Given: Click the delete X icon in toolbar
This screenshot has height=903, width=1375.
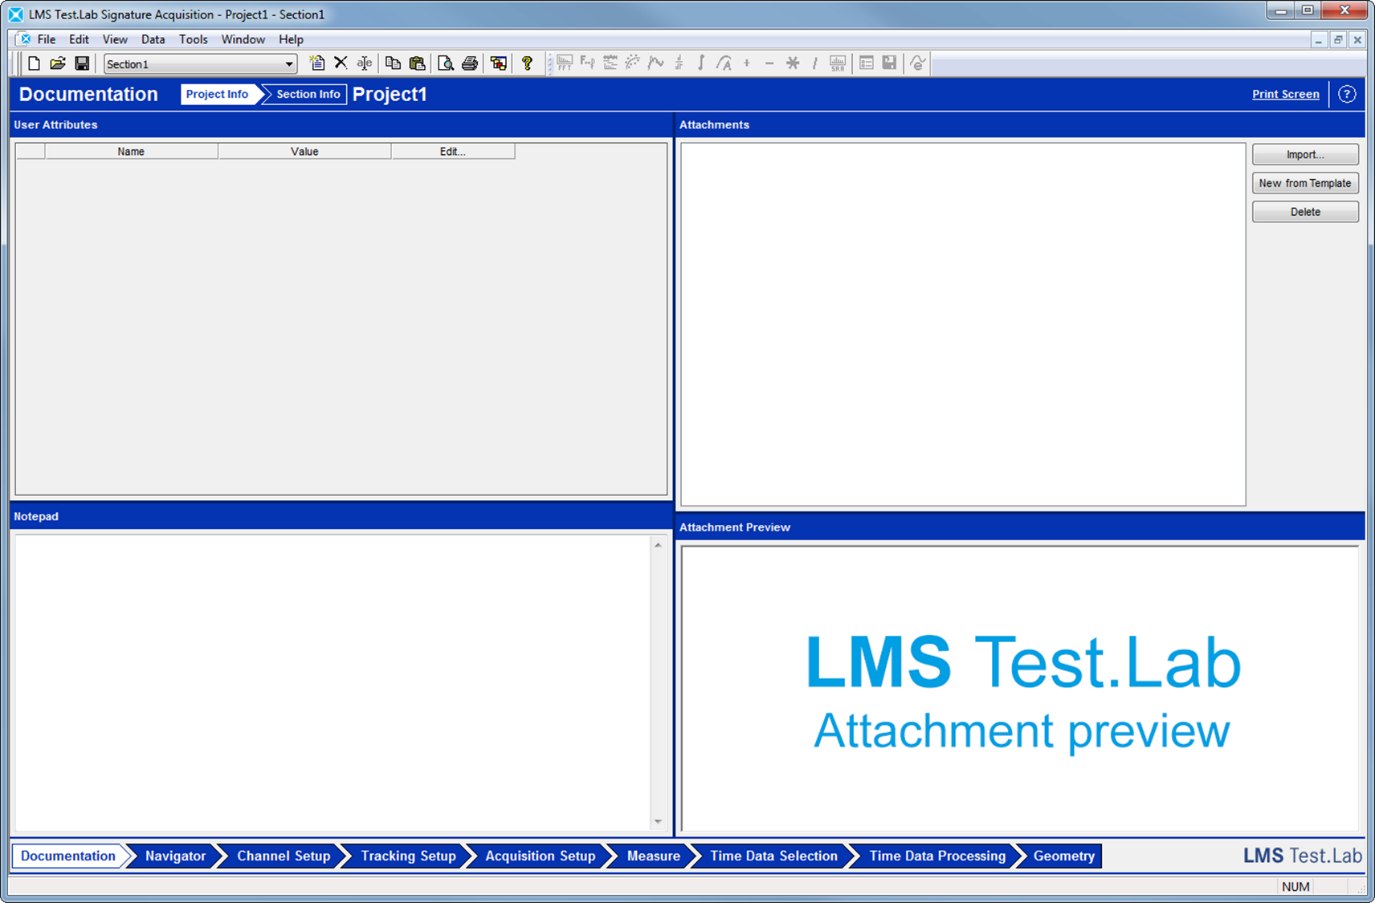Looking at the screenshot, I should (x=341, y=63).
